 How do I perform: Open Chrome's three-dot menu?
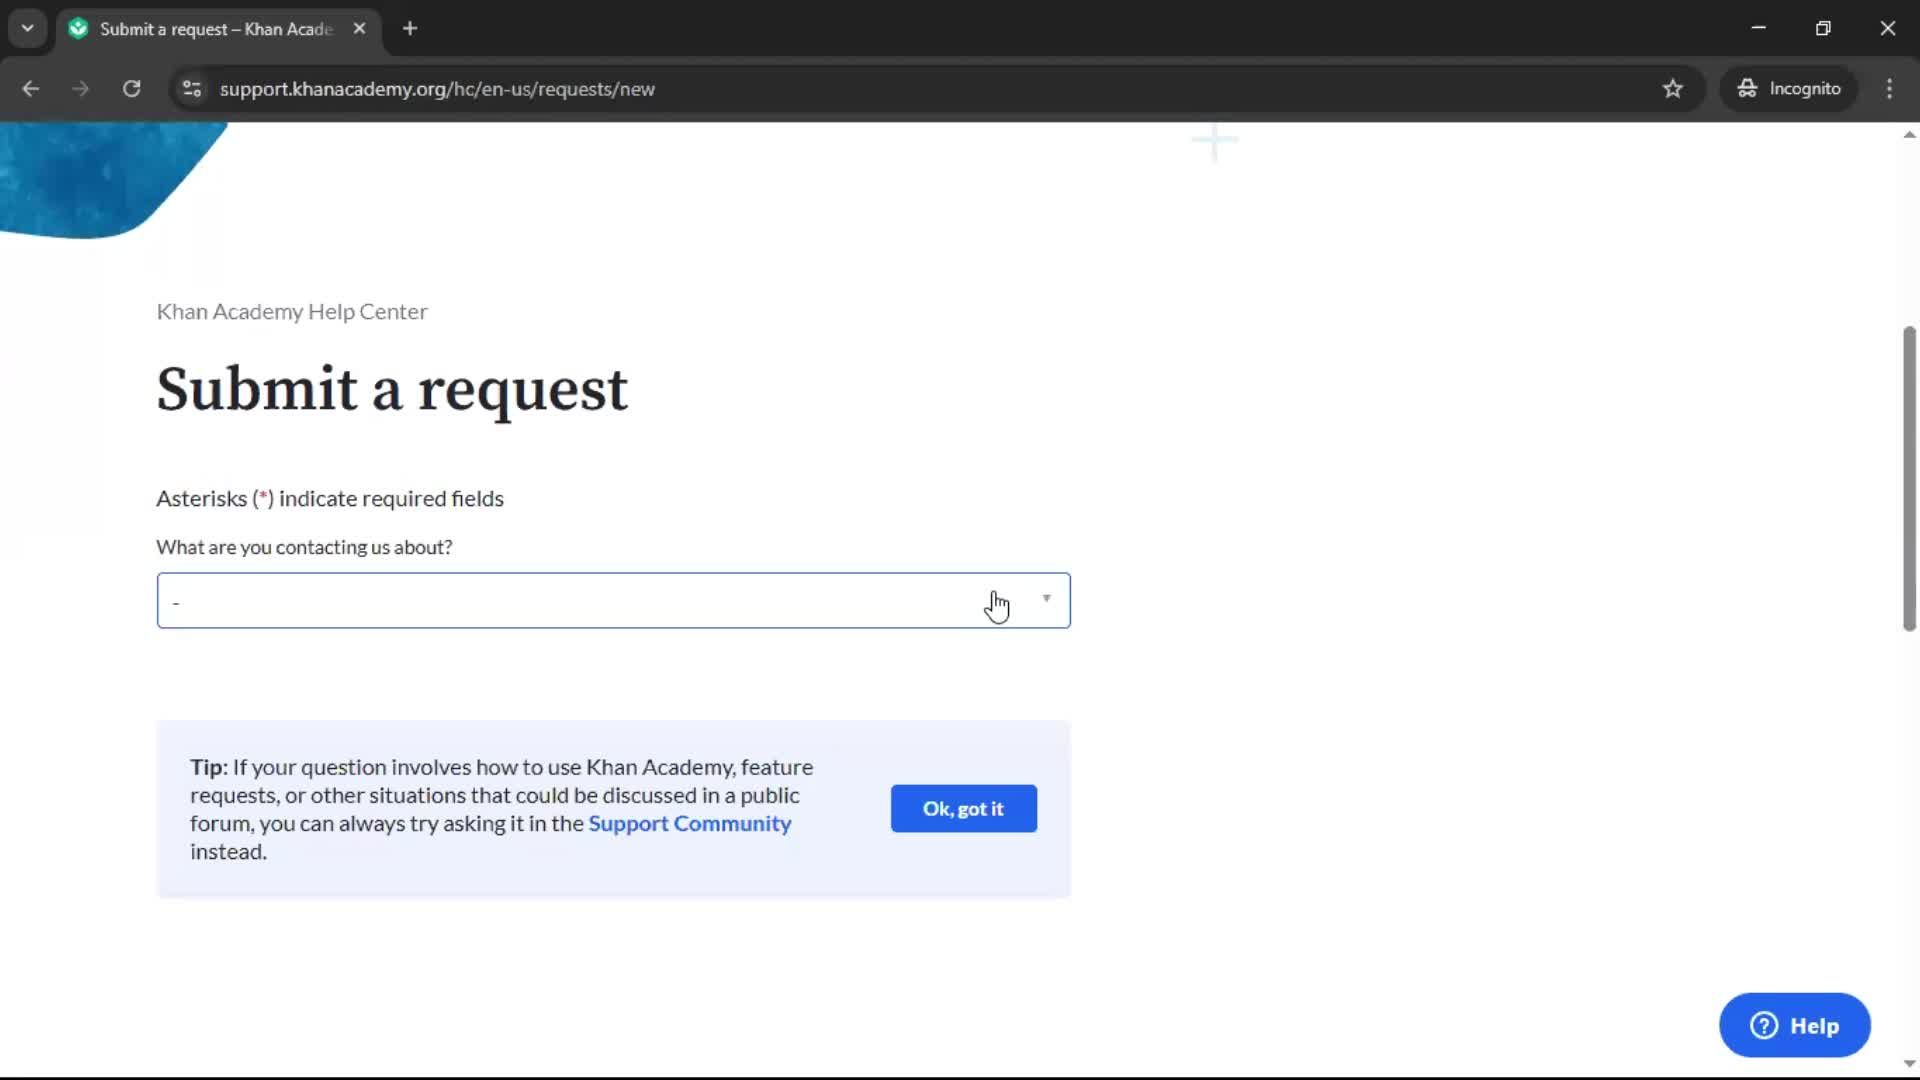point(1889,89)
